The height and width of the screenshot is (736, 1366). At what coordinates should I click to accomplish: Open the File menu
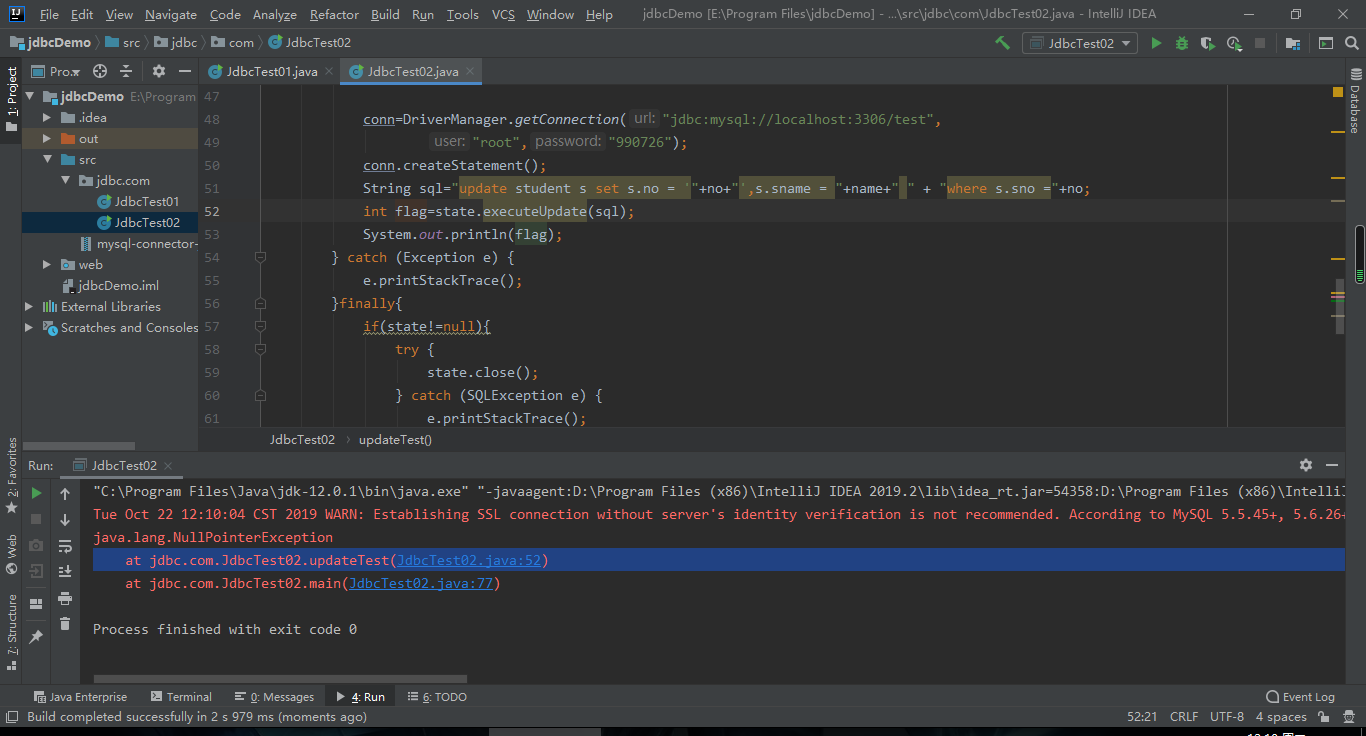click(x=49, y=15)
